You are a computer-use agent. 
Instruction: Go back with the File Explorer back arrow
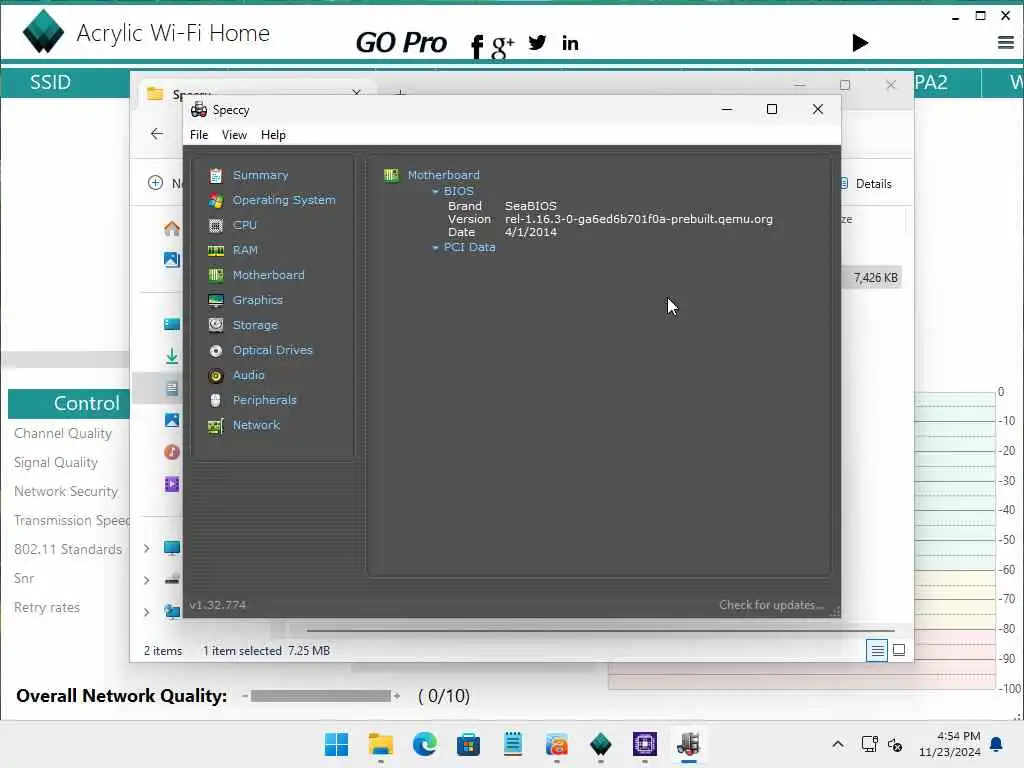pos(157,134)
